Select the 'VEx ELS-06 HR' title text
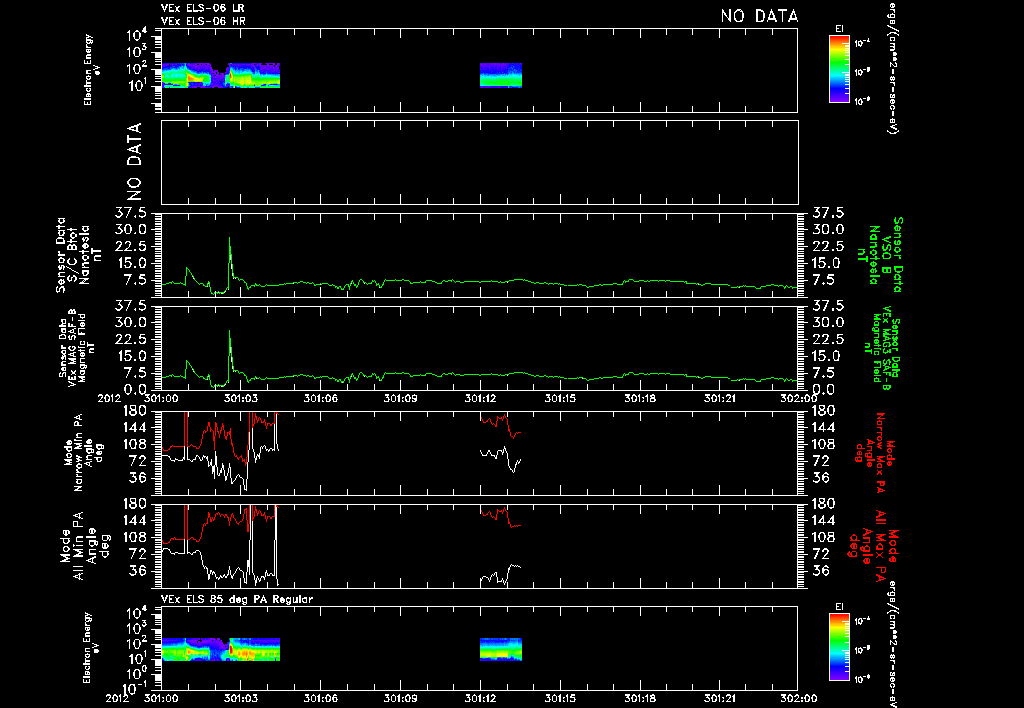Image resolution: width=1024 pixels, height=708 pixels. [203, 21]
